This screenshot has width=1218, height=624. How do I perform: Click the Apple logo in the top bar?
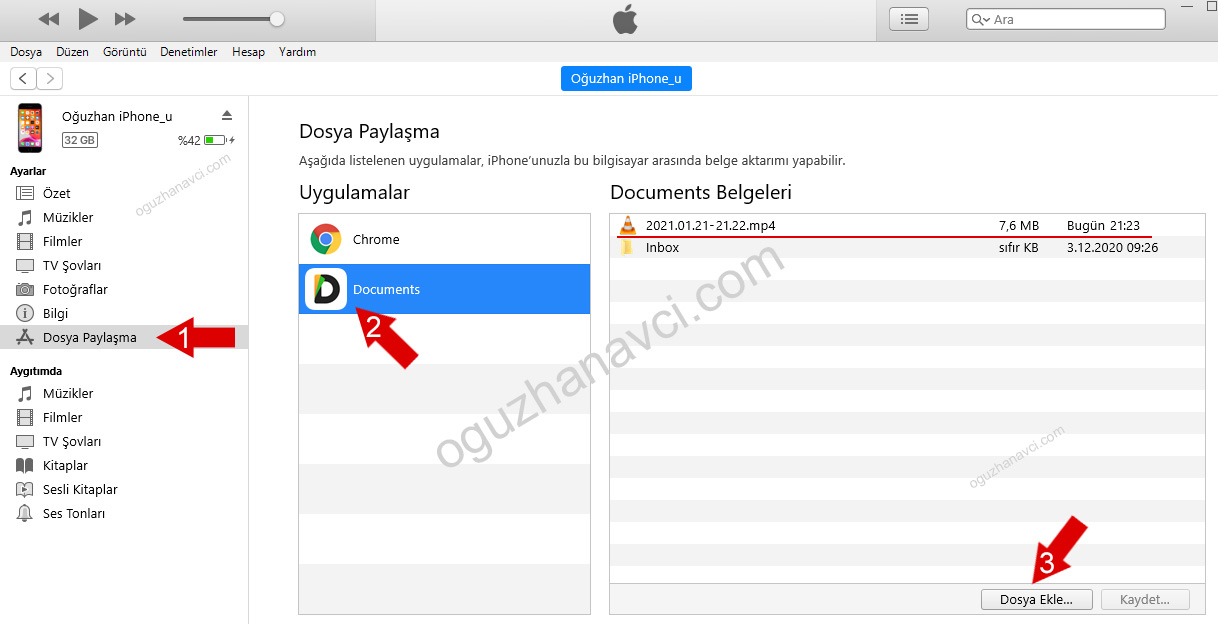point(624,19)
